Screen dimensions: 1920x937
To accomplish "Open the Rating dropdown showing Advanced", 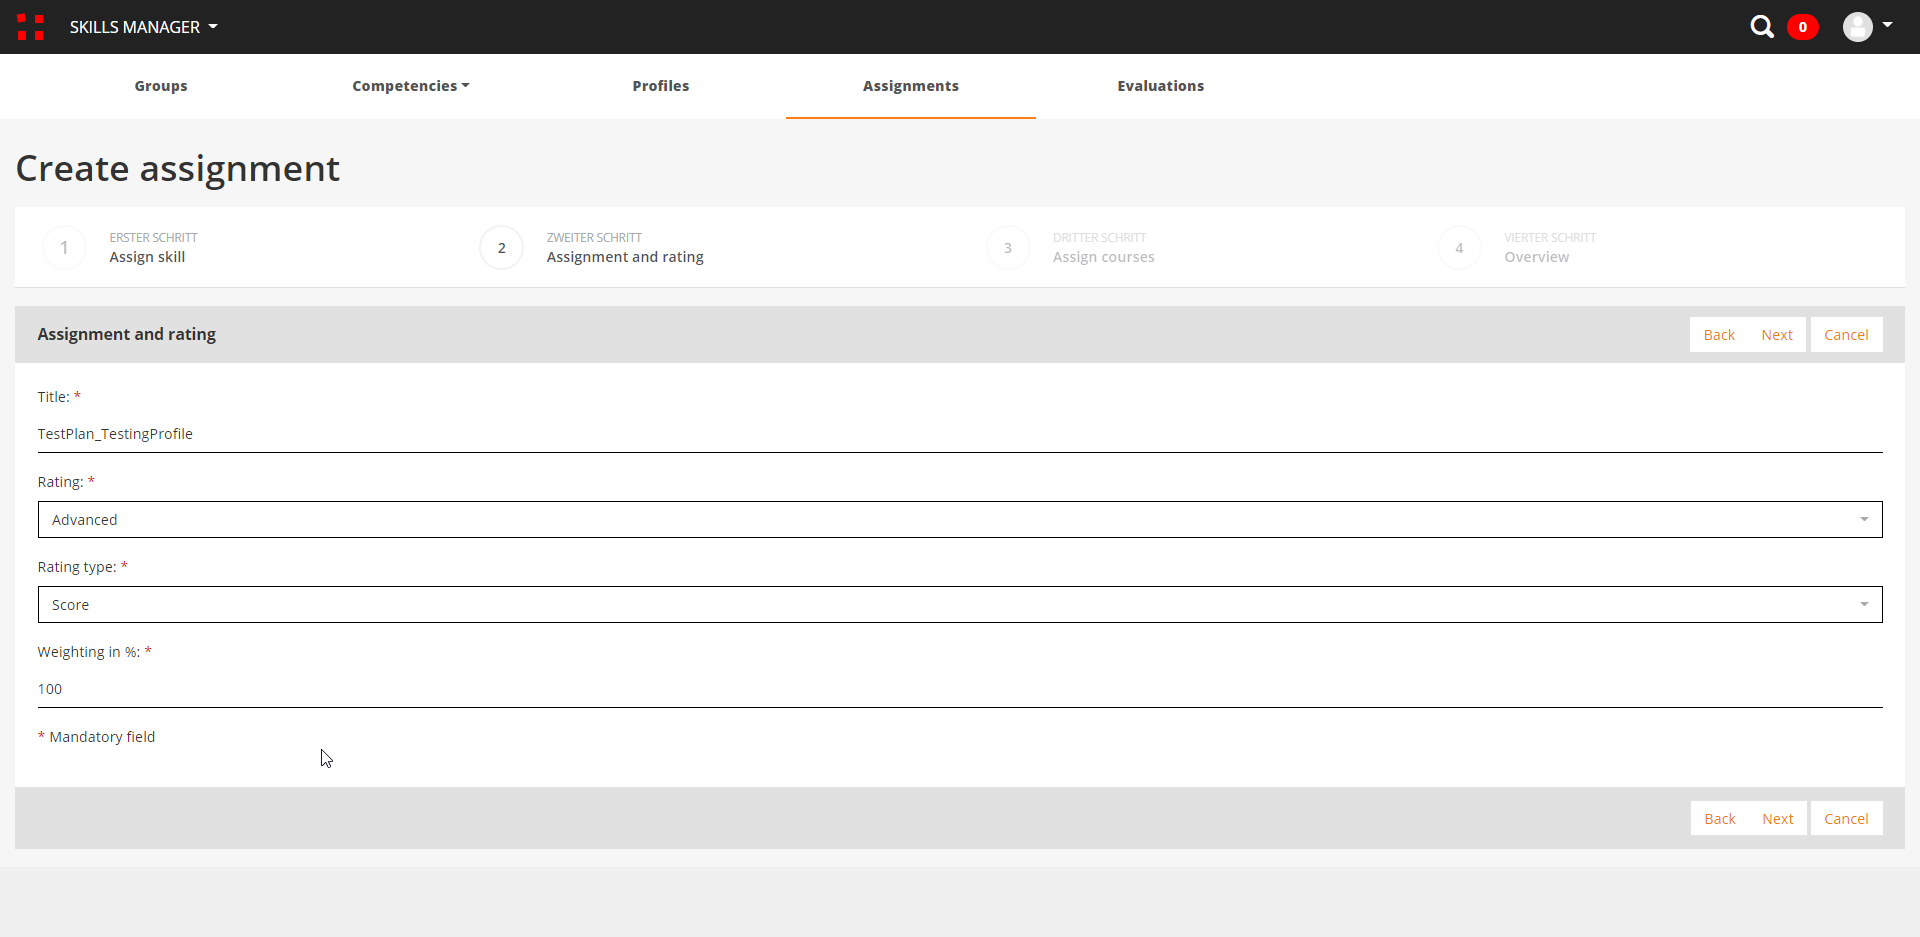I will pos(959,520).
